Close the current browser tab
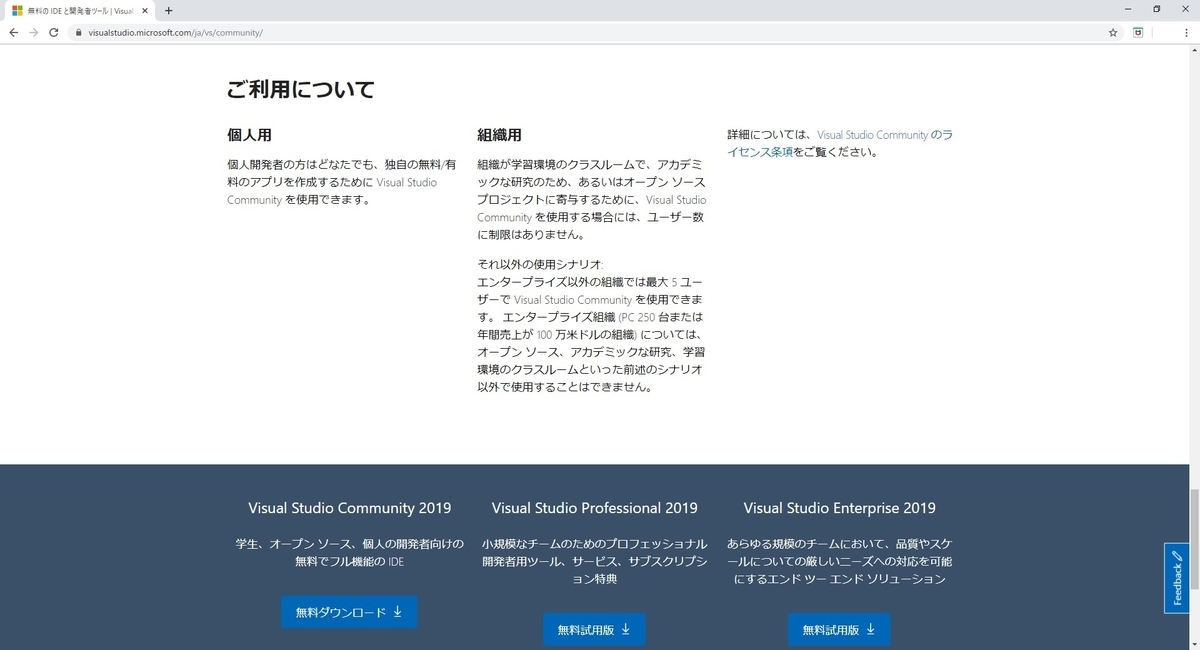Viewport: 1200px width, 650px height. pos(144,11)
